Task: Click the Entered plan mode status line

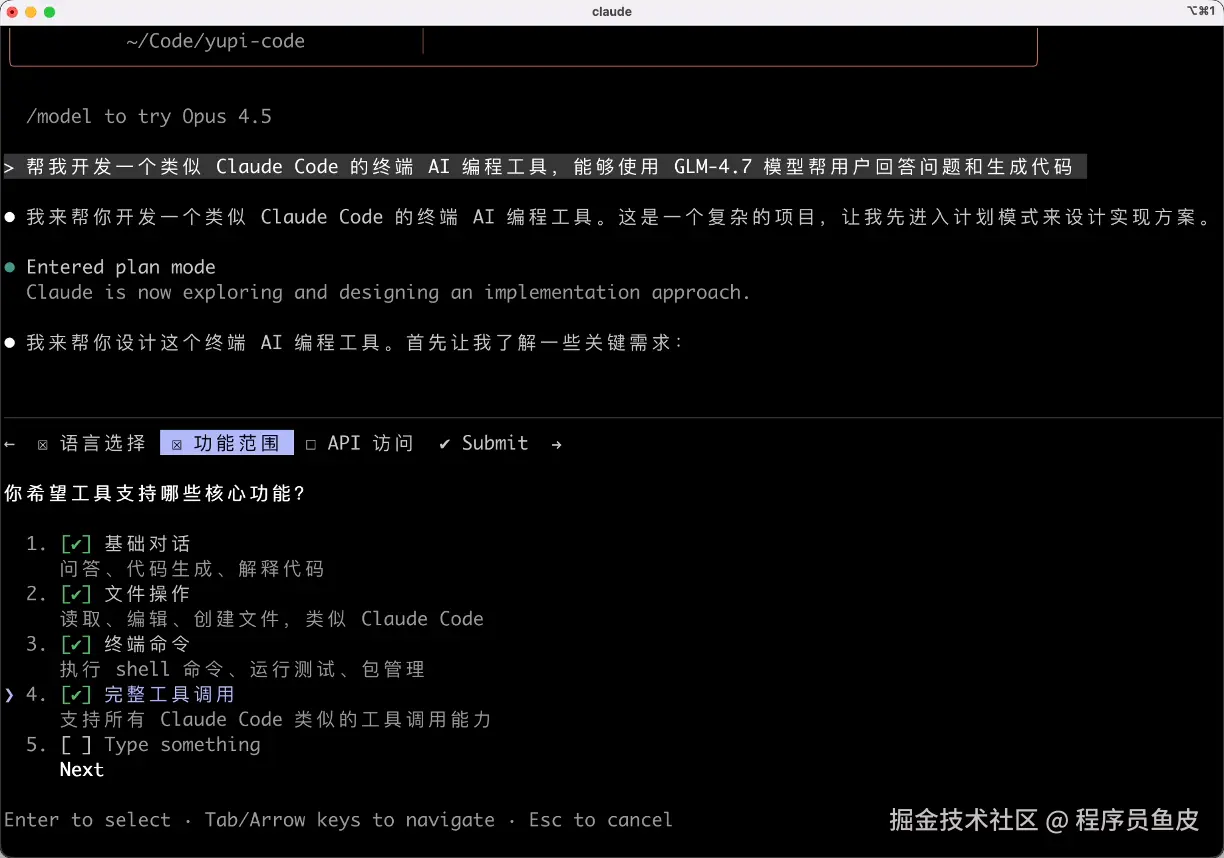Action: click(121, 267)
